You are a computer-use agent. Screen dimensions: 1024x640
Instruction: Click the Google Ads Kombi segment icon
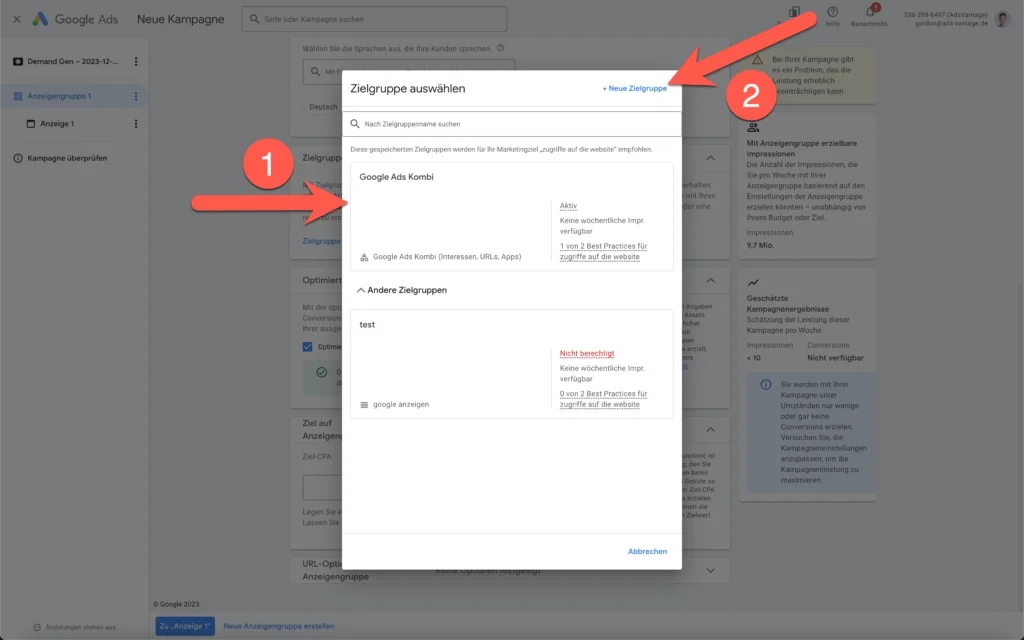(364, 257)
